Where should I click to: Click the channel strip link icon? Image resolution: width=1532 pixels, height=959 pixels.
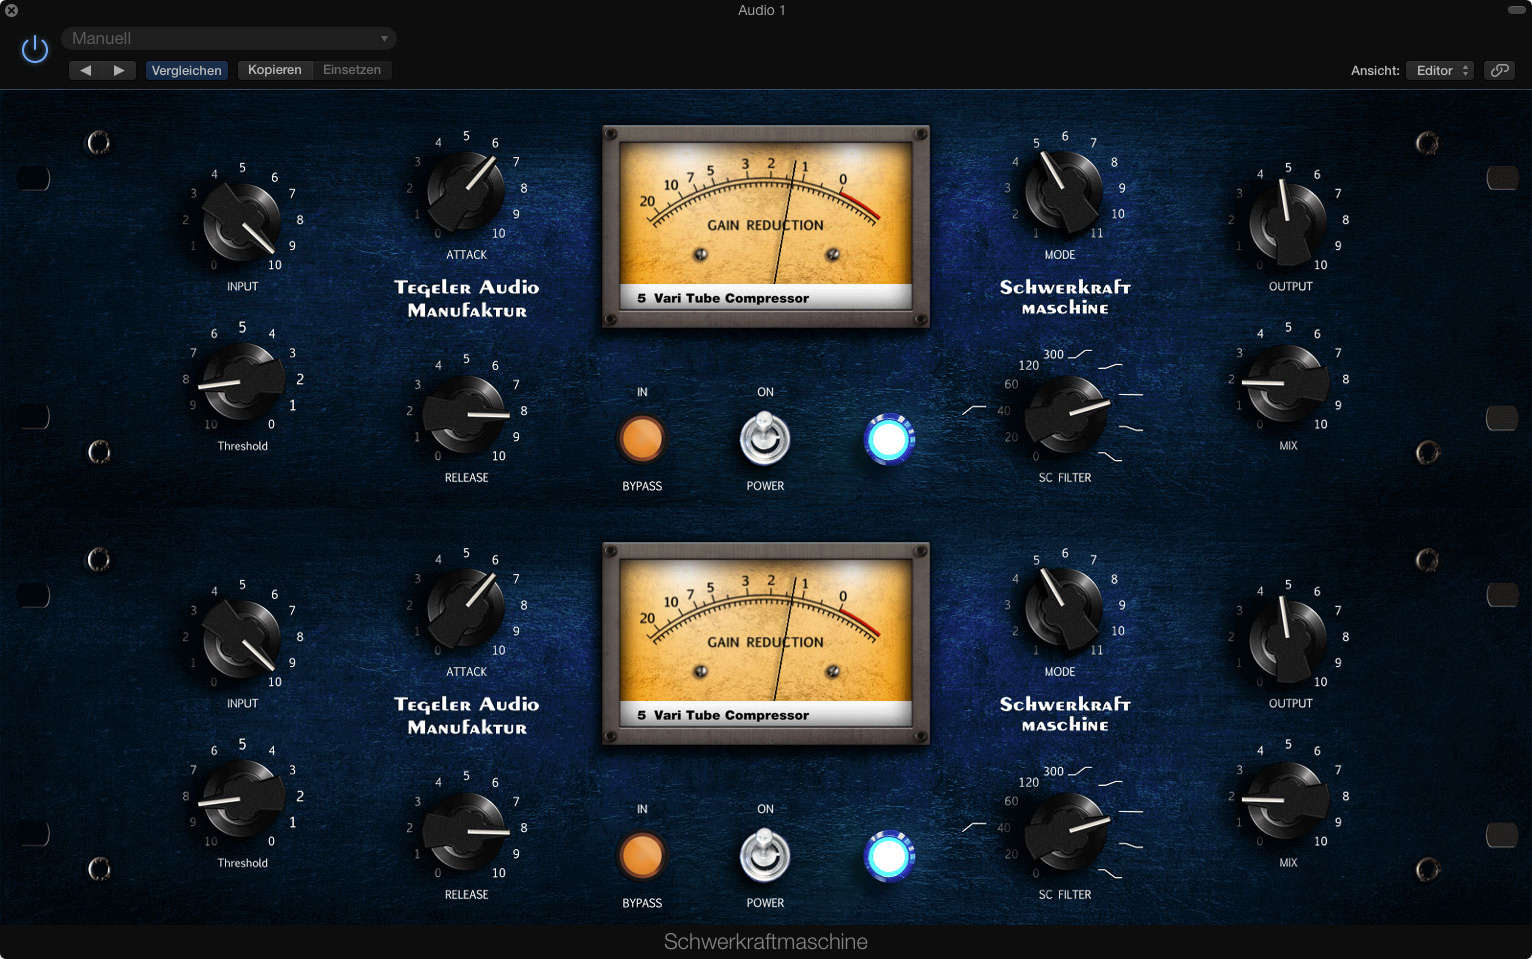coord(1499,70)
